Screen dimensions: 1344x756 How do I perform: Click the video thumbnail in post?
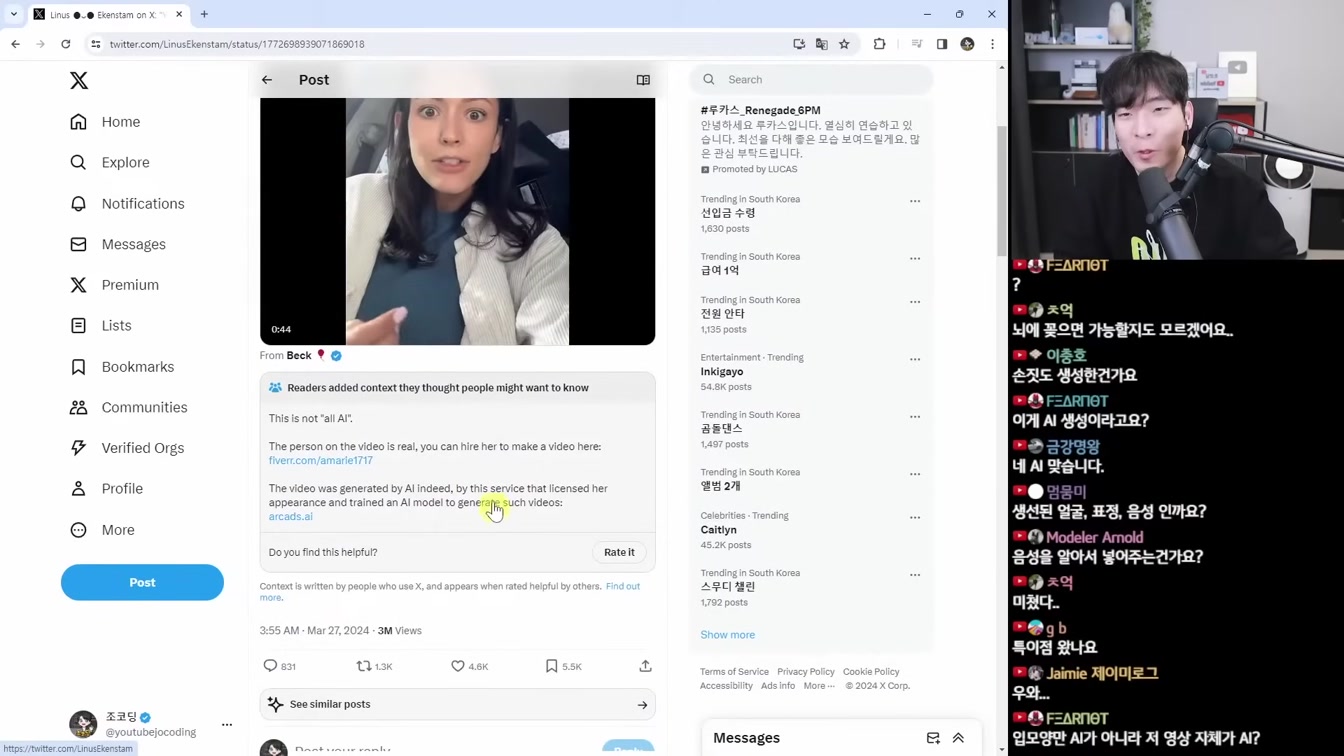457,221
